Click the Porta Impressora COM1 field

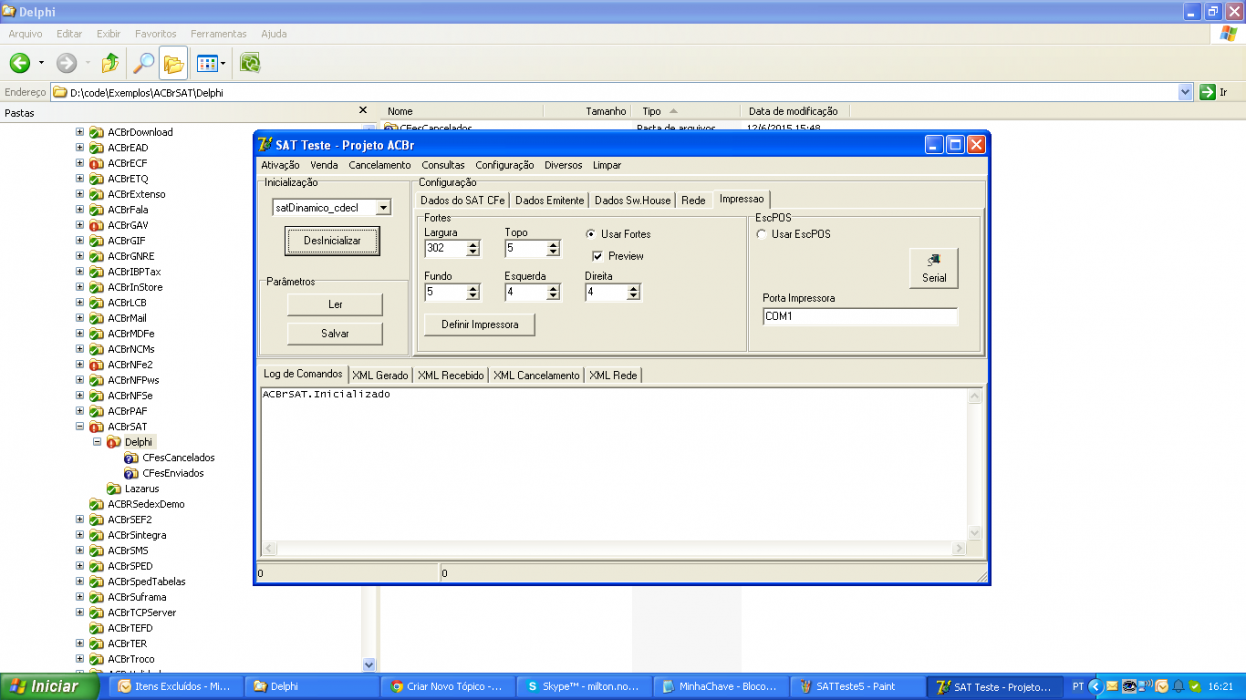859,316
